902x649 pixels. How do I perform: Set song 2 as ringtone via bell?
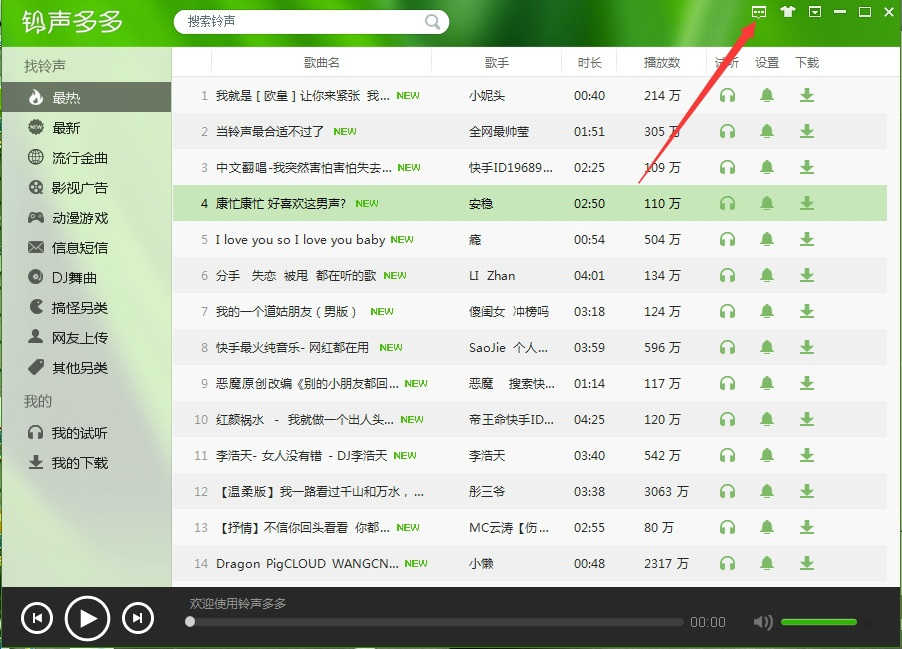(x=767, y=131)
